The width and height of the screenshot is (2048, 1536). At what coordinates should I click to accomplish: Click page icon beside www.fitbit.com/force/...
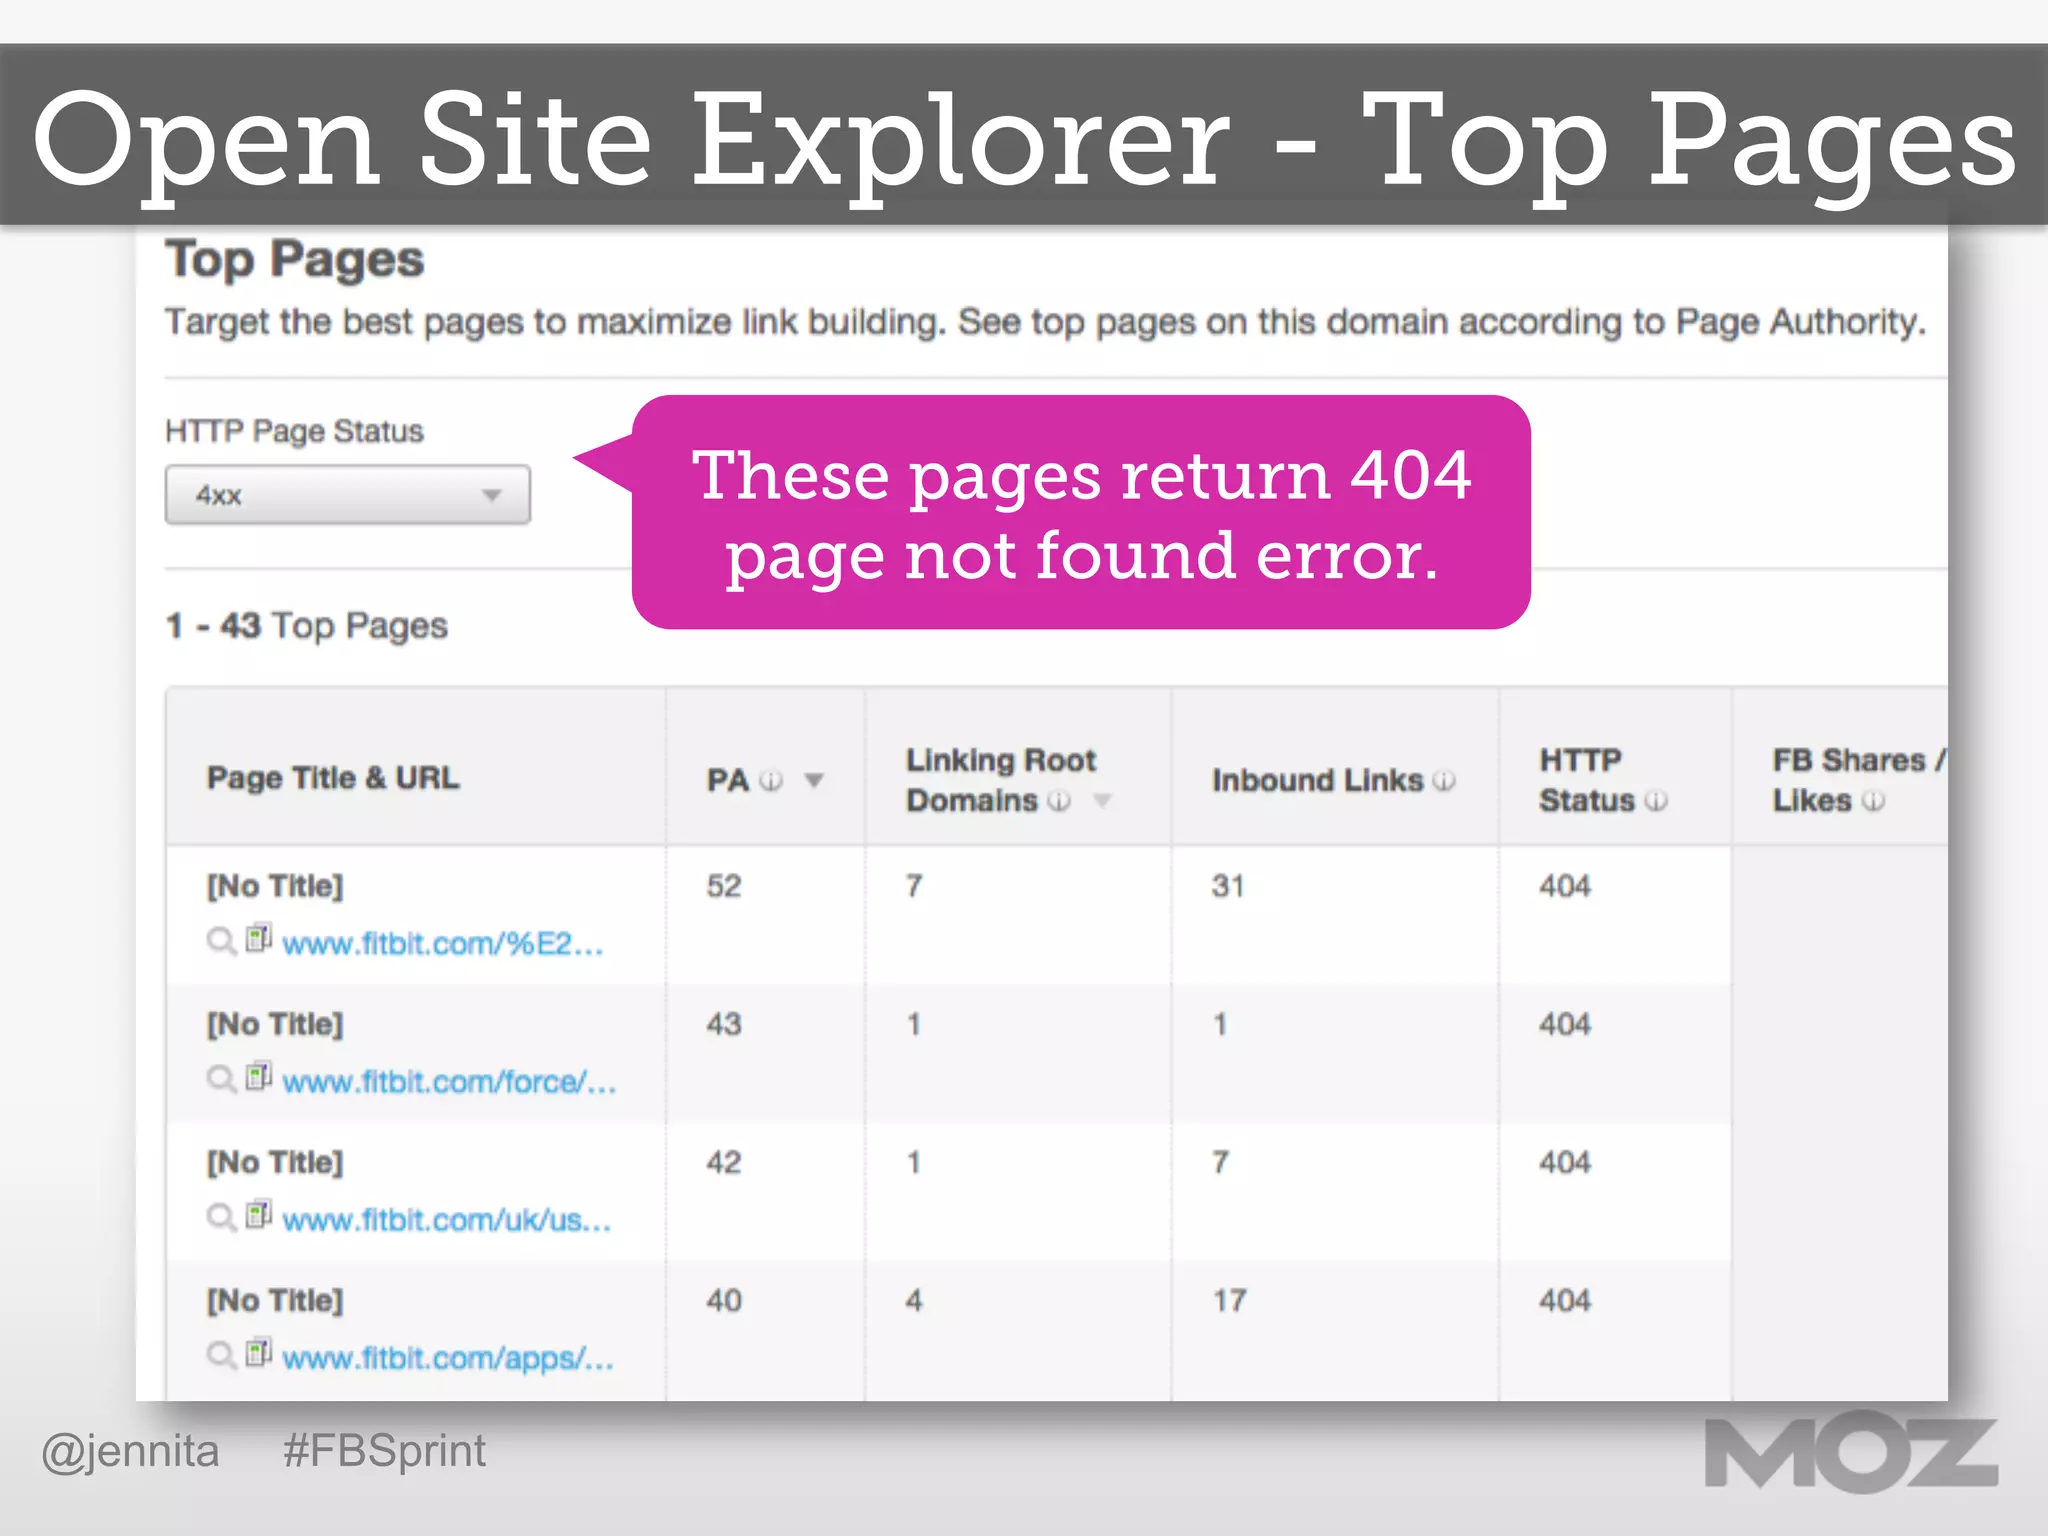click(x=259, y=1076)
